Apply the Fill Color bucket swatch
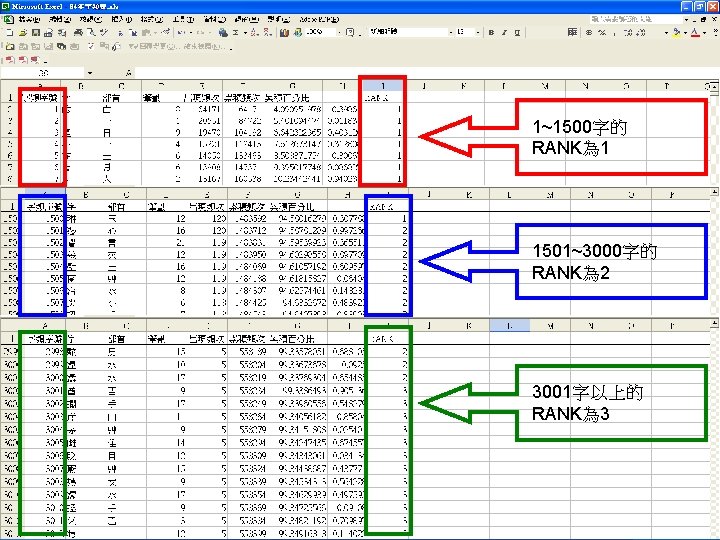Viewport: 720px width, 540px height. pyautogui.click(x=676, y=33)
